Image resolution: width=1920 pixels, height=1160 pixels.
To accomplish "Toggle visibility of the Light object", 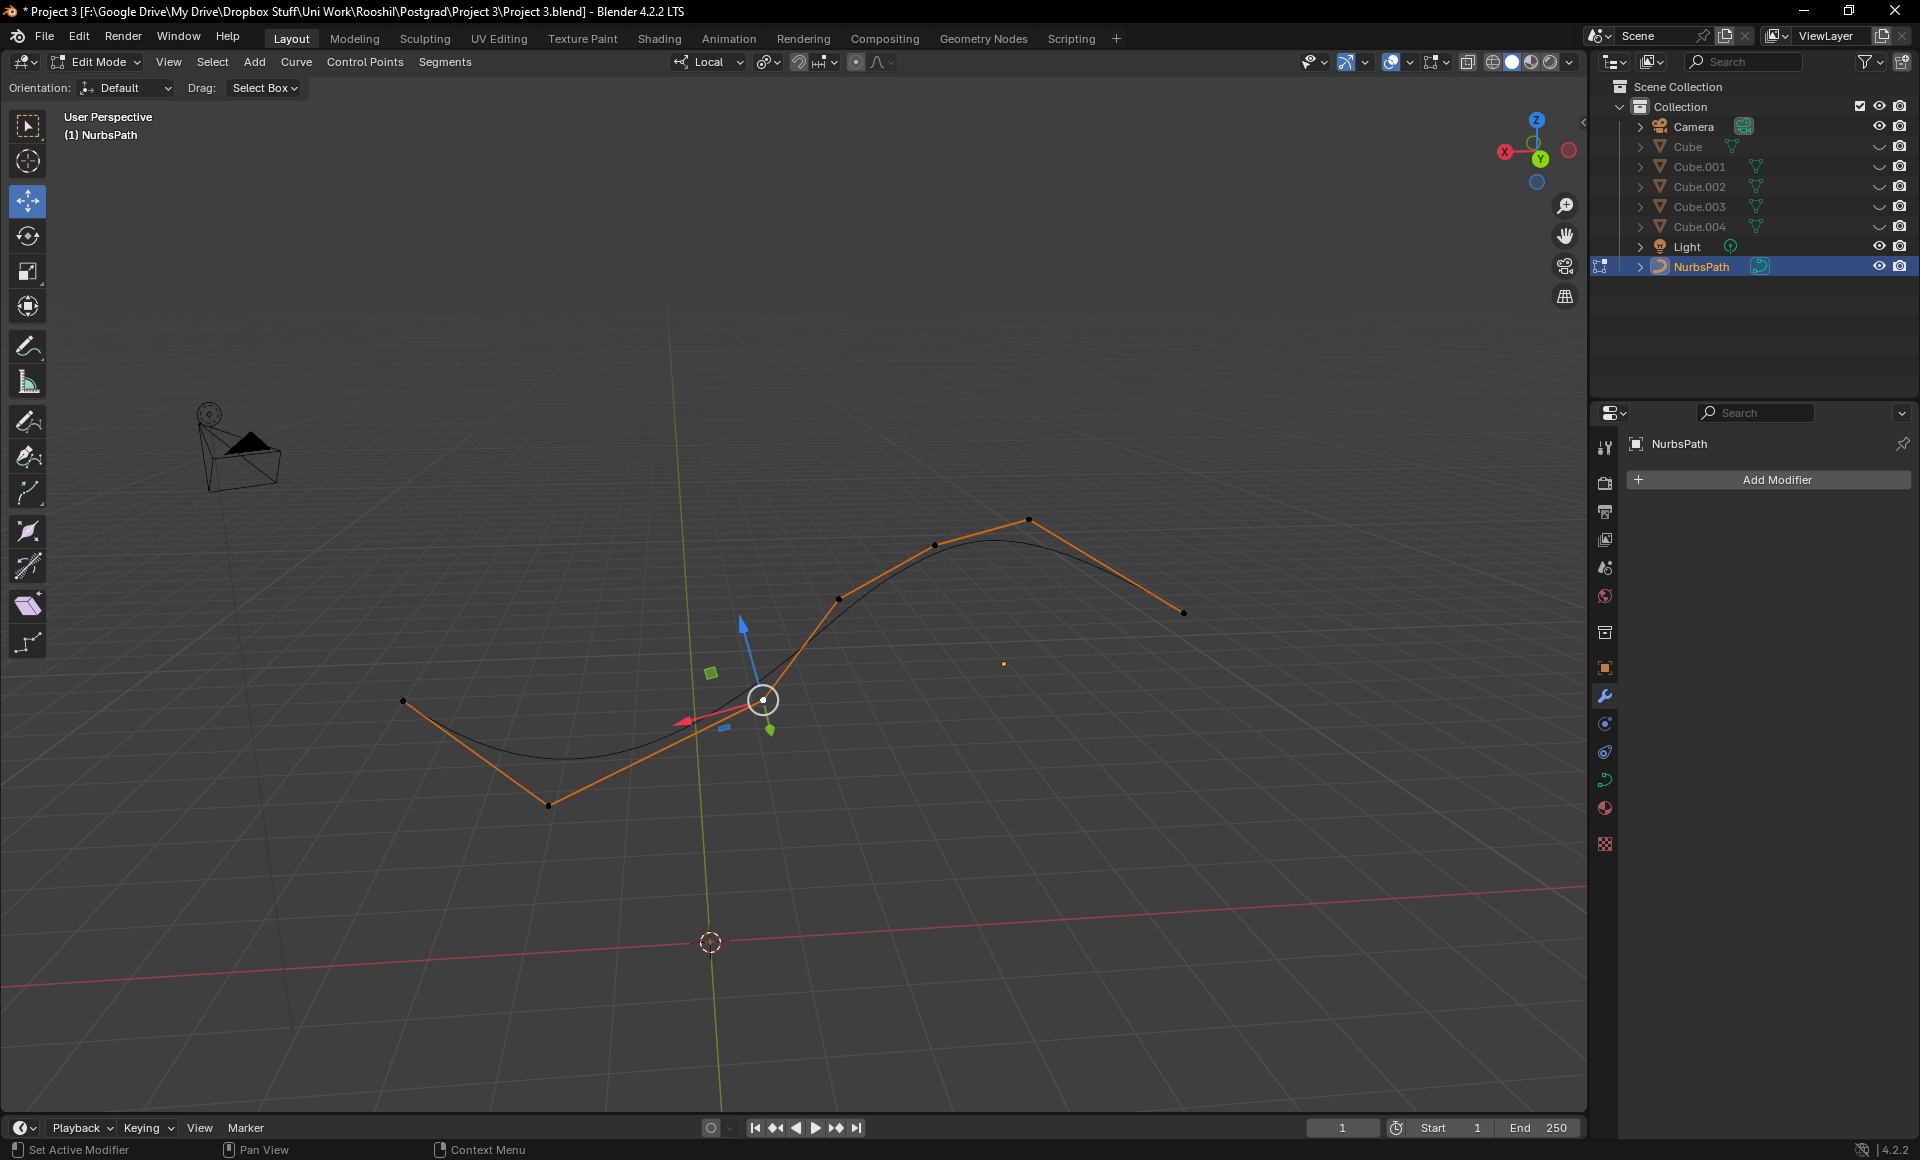I will (1879, 246).
